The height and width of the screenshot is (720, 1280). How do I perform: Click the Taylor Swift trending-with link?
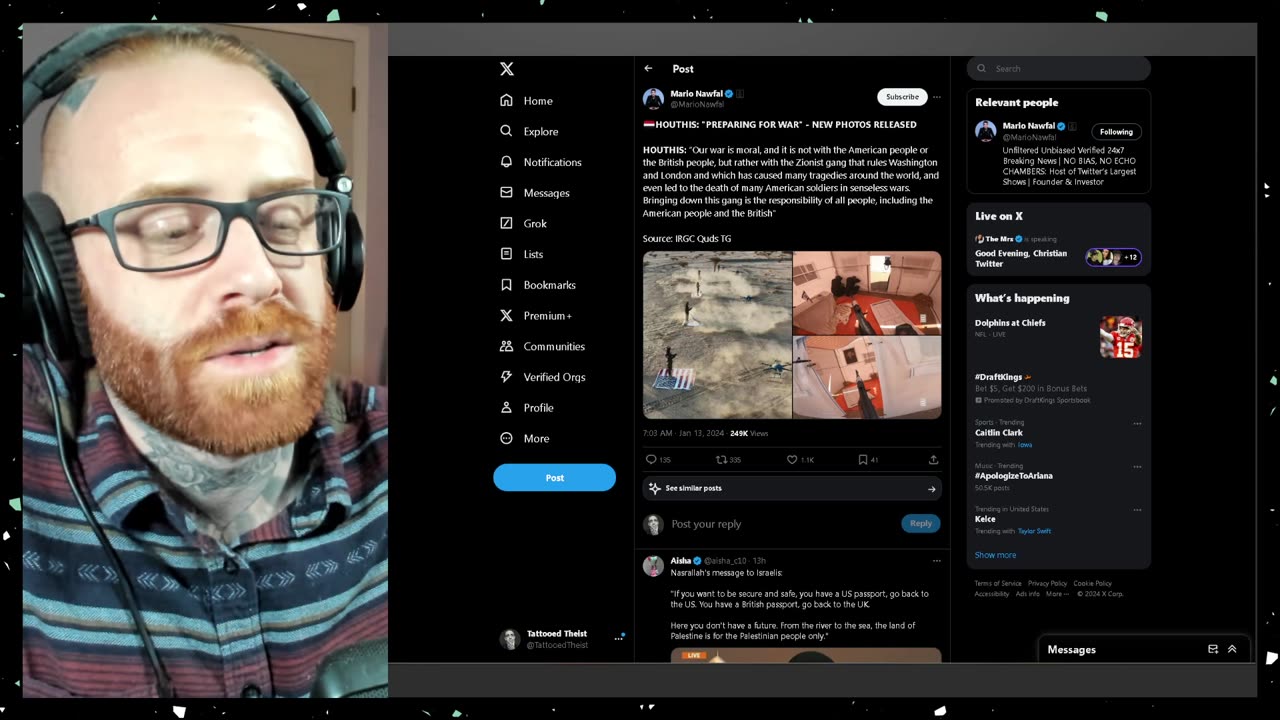1034,531
